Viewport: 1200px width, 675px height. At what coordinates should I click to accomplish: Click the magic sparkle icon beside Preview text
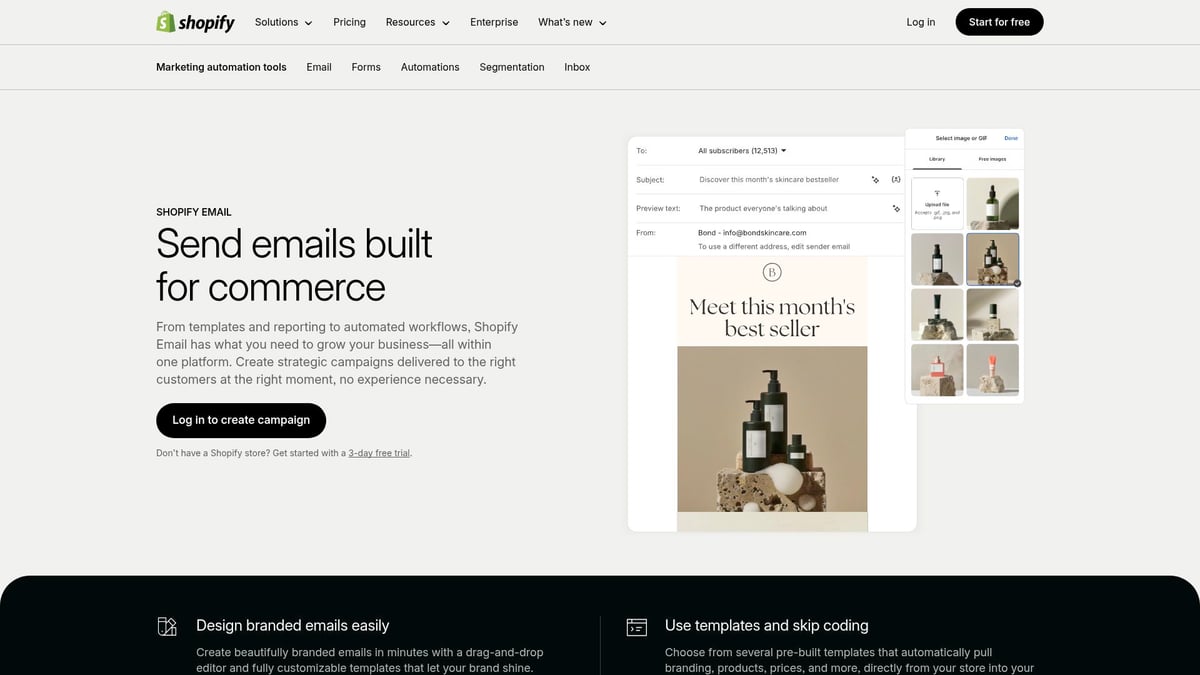coord(896,209)
